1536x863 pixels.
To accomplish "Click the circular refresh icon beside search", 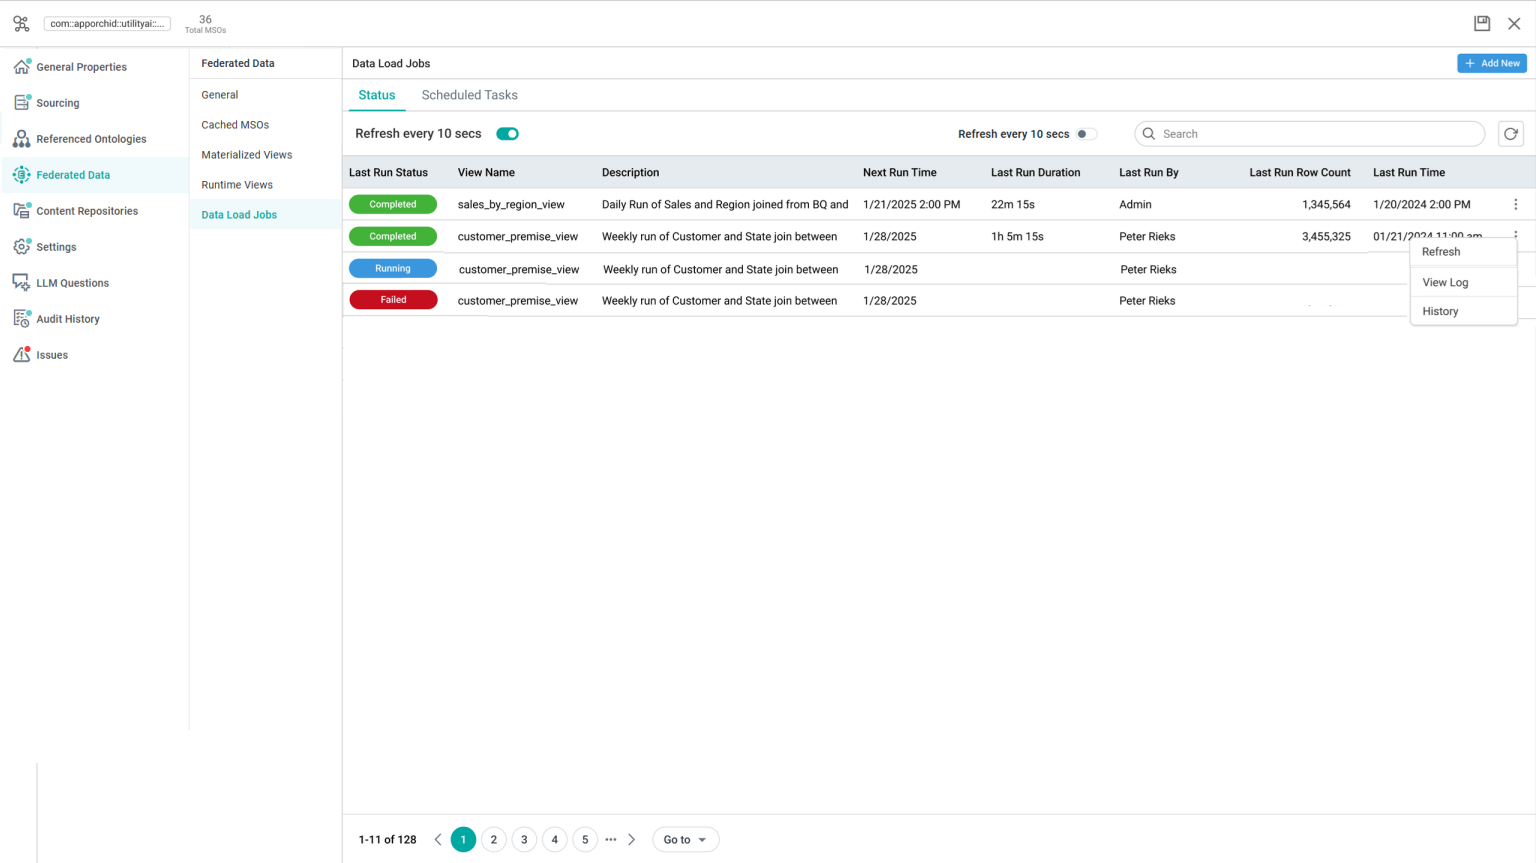I will pyautogui.click(x=1510, y=134).
